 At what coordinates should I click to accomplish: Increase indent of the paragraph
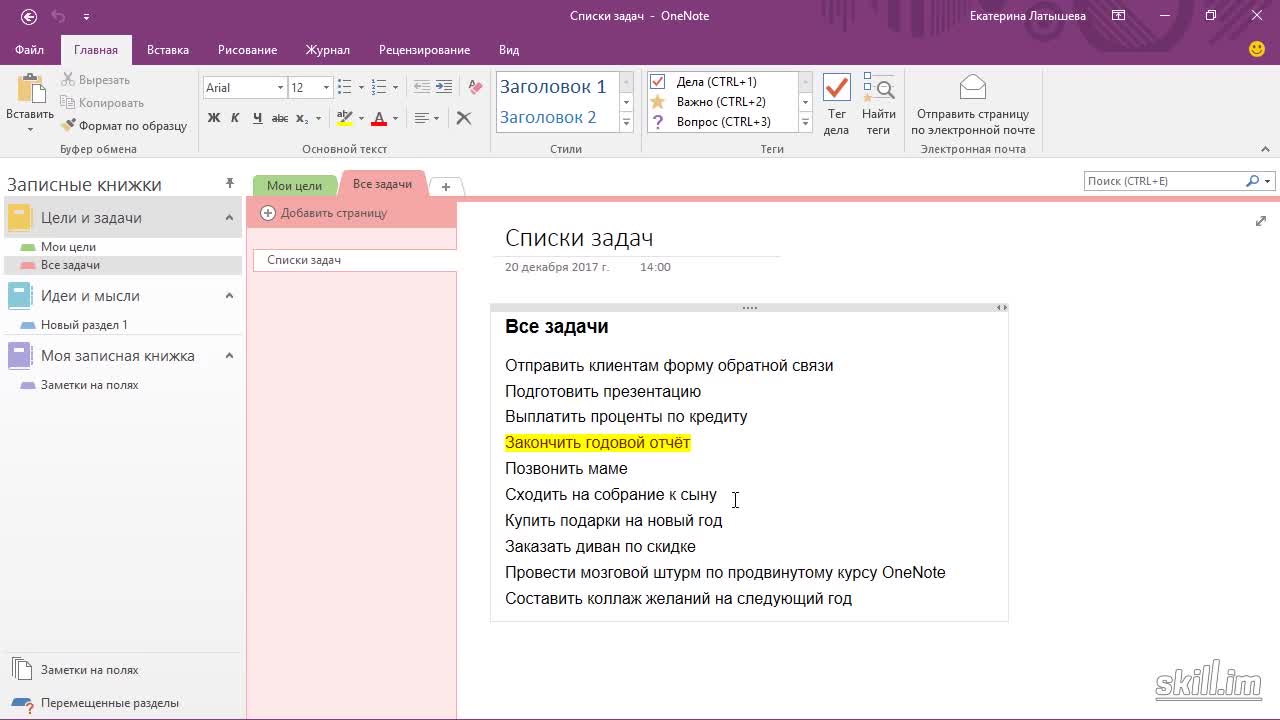pyautogui.click(x=444, y=88)
